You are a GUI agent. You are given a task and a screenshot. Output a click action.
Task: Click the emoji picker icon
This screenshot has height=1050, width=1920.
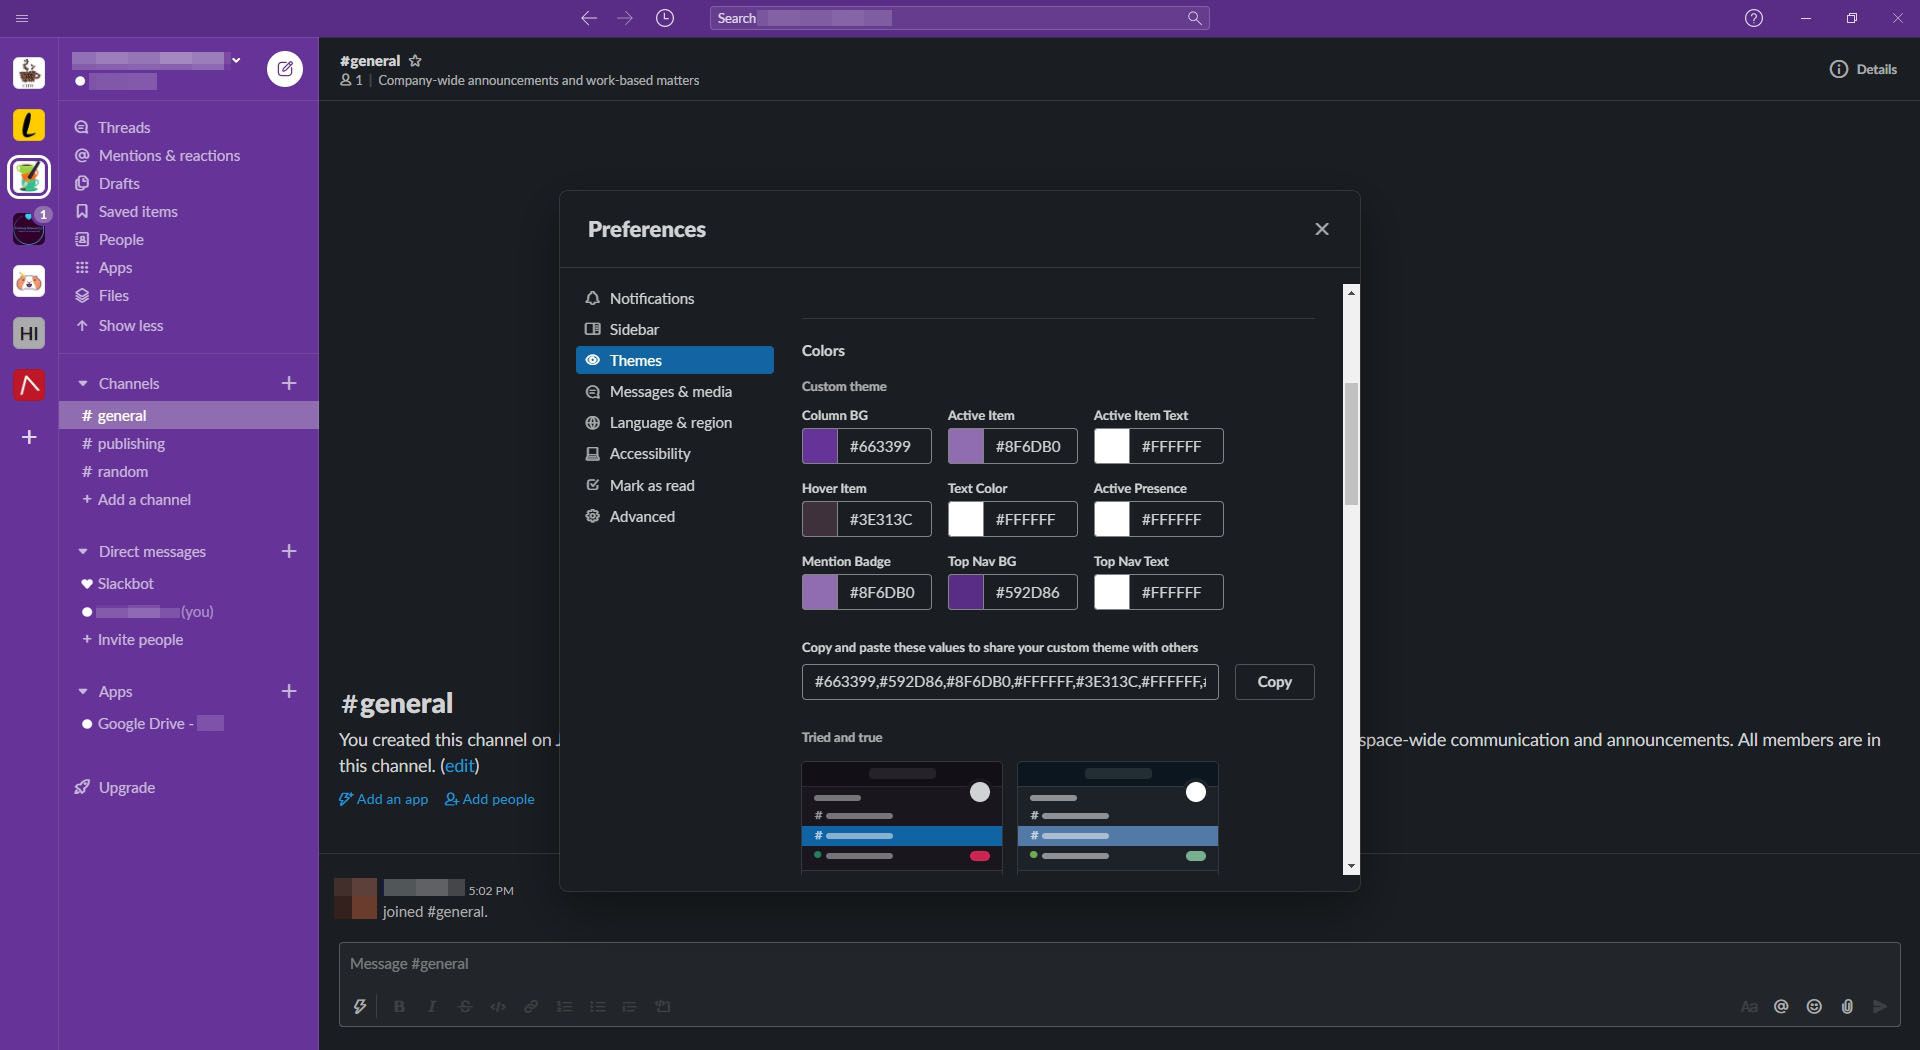point(1814,1006)
